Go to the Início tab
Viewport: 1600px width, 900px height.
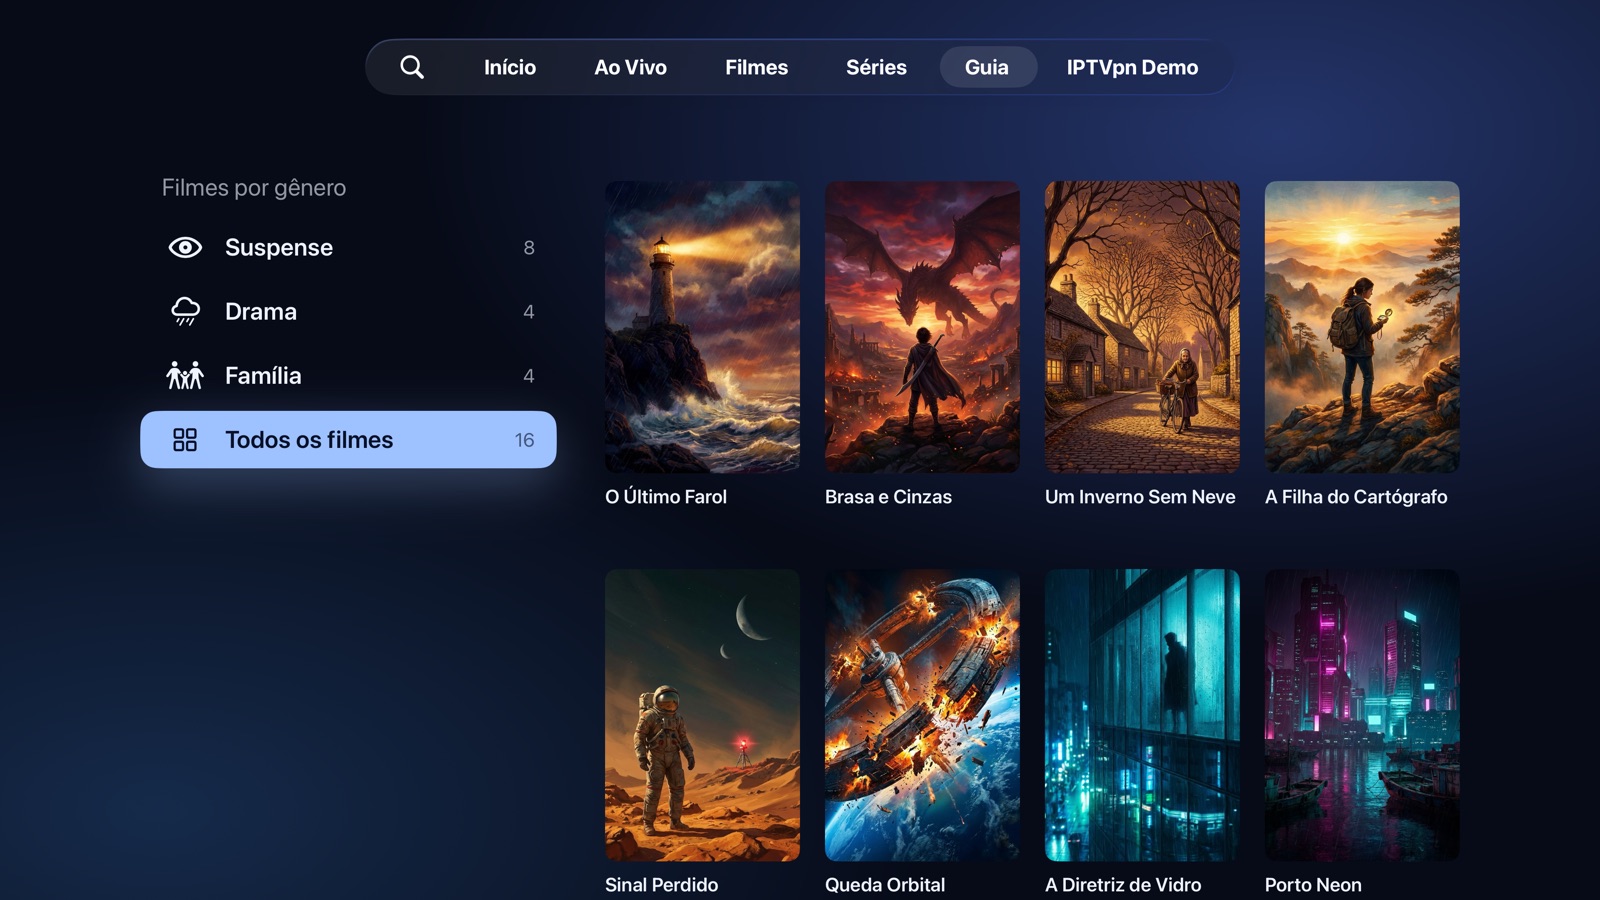[x=510, y=67]
